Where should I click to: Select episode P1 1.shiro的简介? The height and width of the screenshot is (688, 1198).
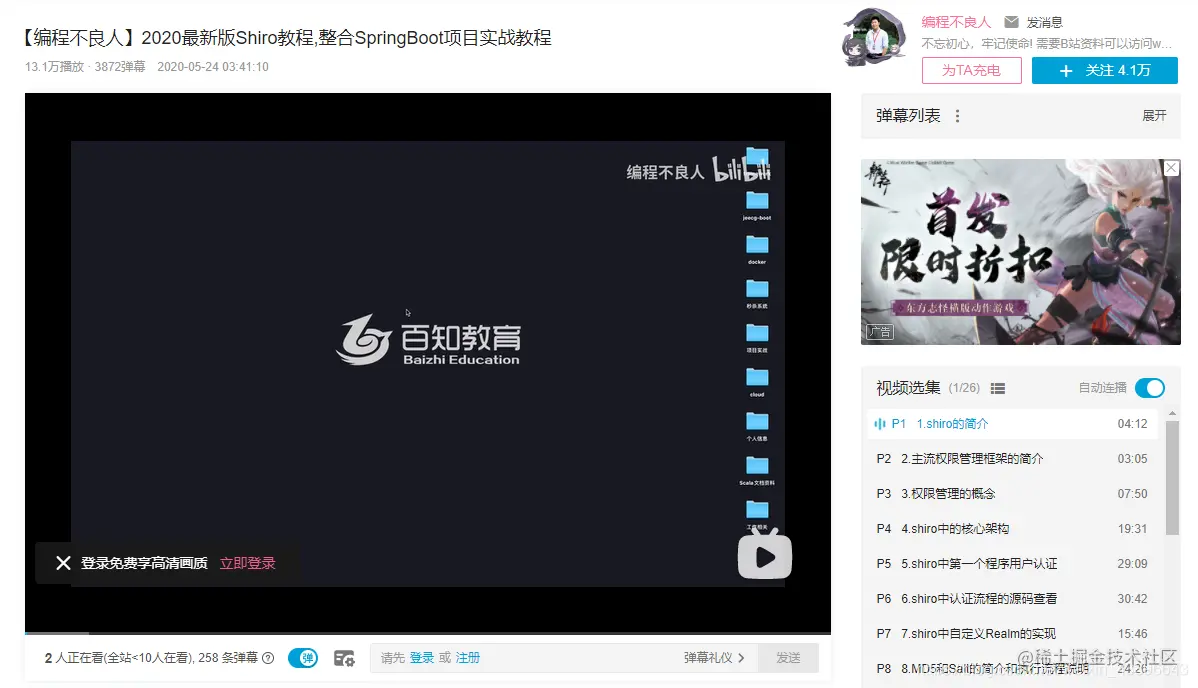point(1012,424)
